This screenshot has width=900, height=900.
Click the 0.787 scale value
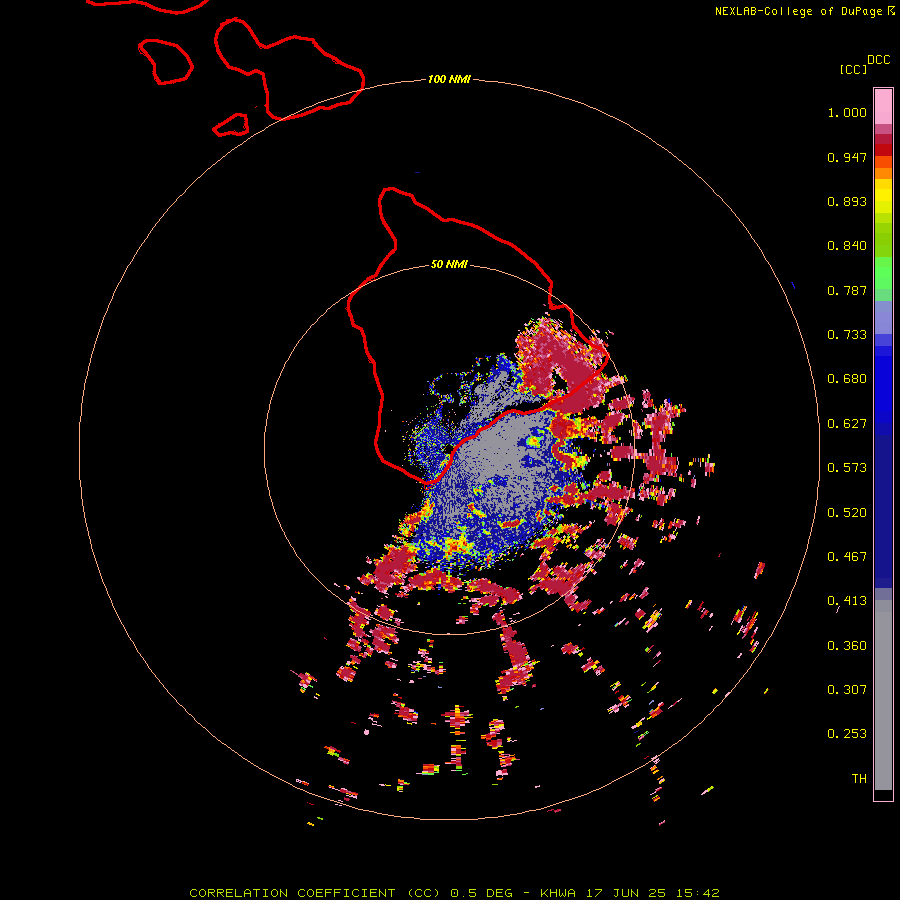coord(847,290)
